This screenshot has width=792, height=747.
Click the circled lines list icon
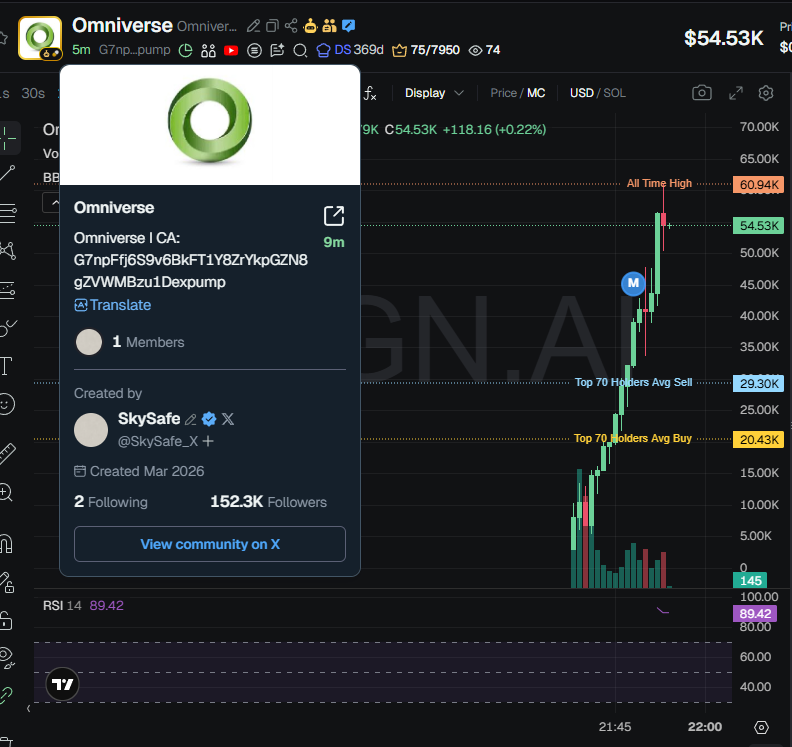click(255, 51)
